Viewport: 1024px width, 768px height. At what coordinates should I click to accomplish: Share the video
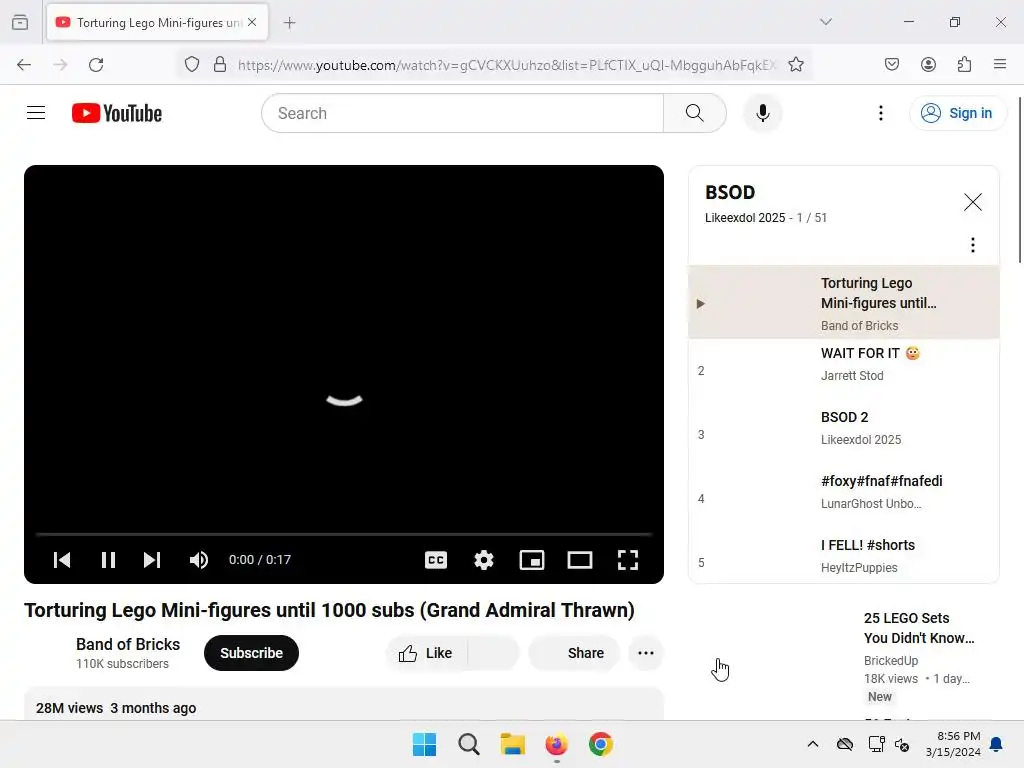[x=573, y=653]
